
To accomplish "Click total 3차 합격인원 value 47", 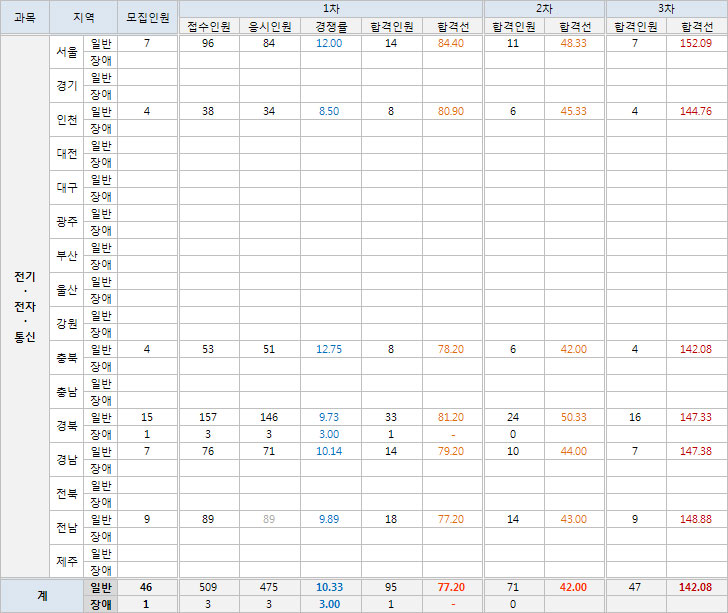I will click(x=635, y=587).
